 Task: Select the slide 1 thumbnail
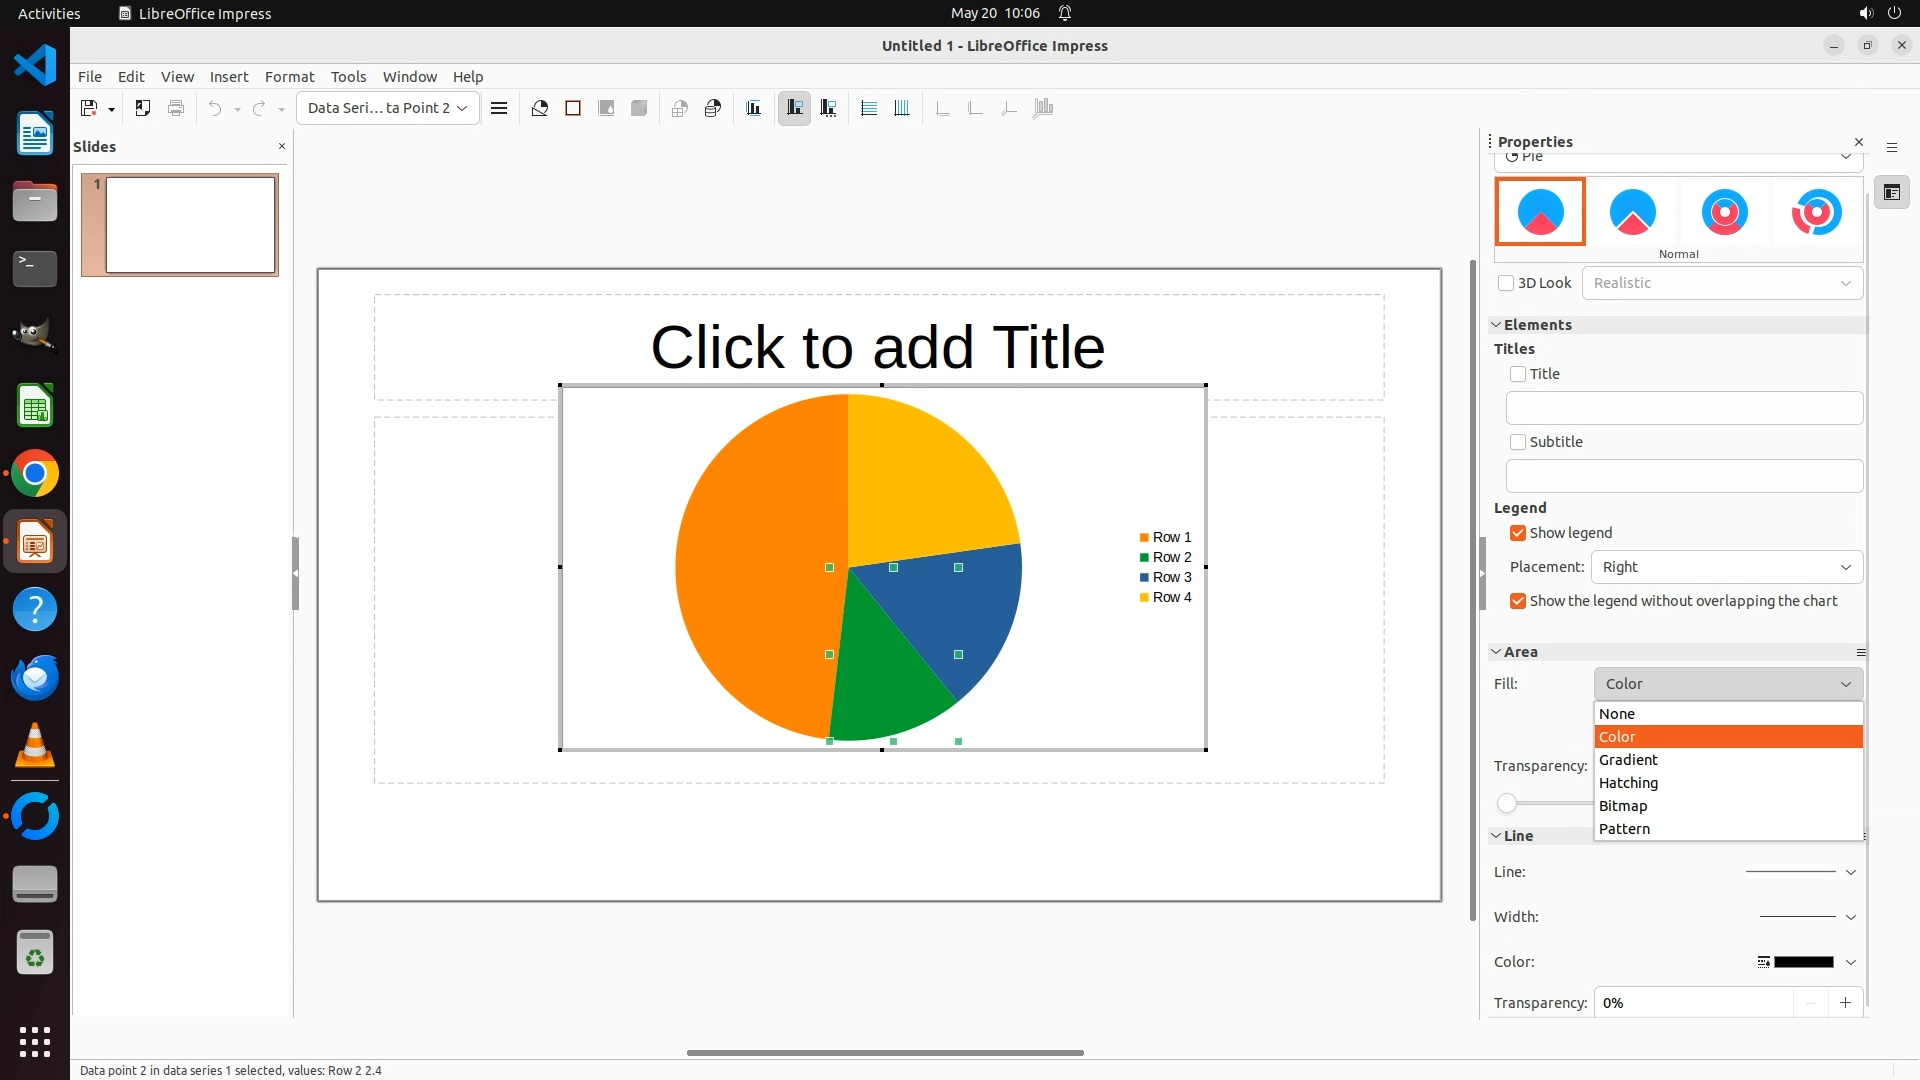click(x=190, y=225)
